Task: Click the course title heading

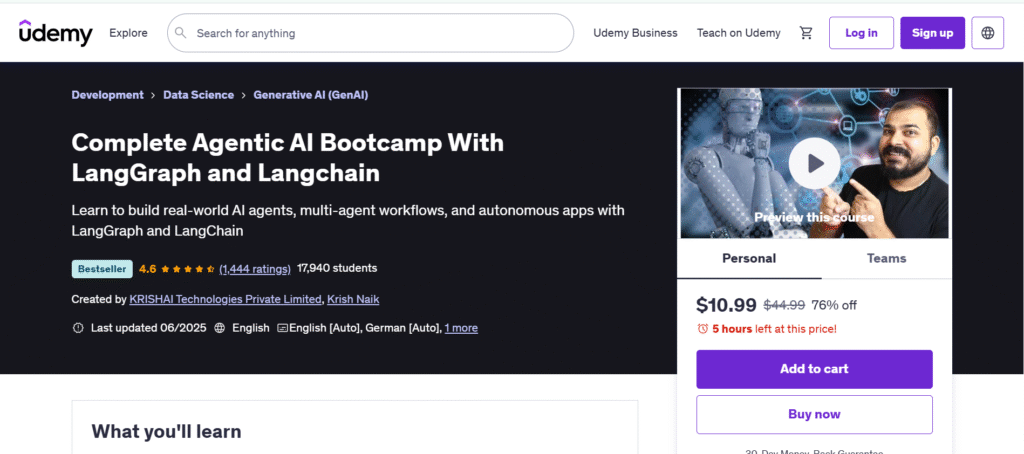Action: pos(287,157)
